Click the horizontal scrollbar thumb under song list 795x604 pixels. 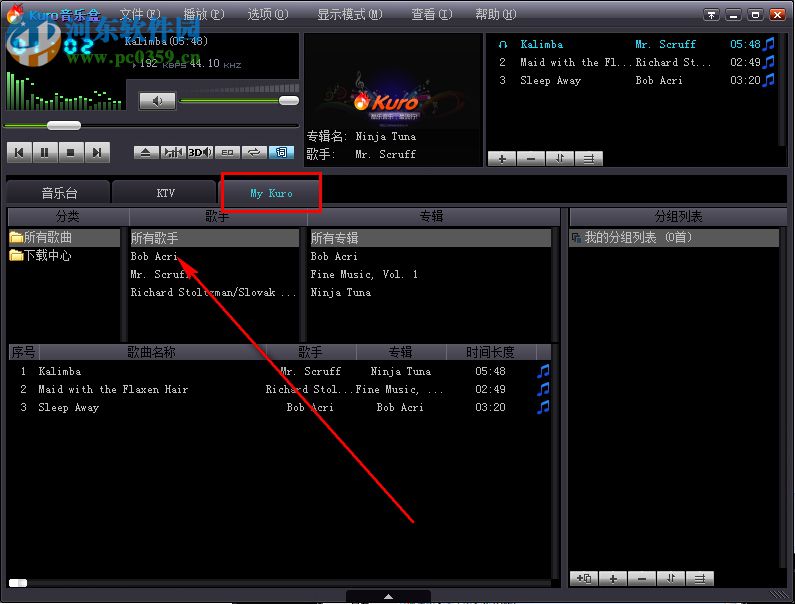tap(18, 583)
